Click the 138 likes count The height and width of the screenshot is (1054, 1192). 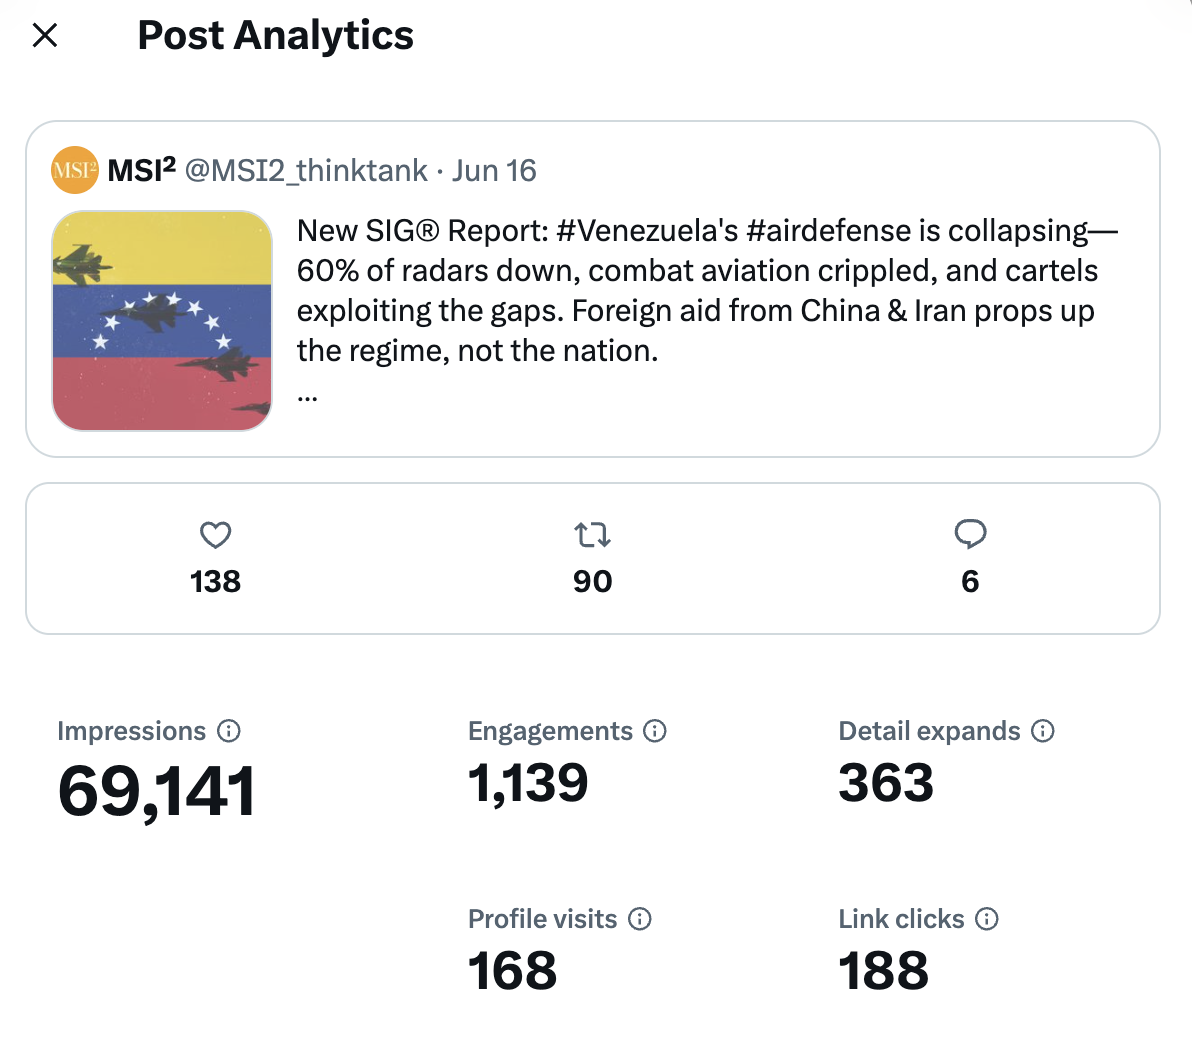coord(215,582)
